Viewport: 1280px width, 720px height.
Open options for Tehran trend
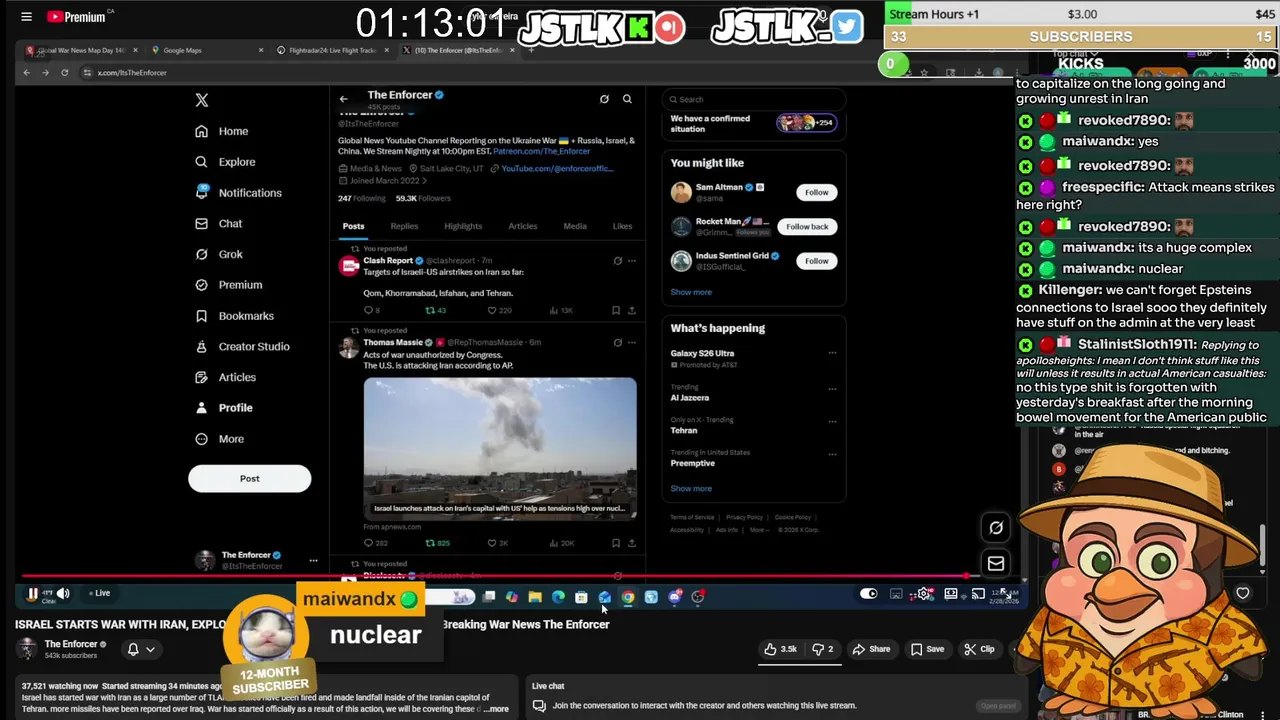point(832,421)
